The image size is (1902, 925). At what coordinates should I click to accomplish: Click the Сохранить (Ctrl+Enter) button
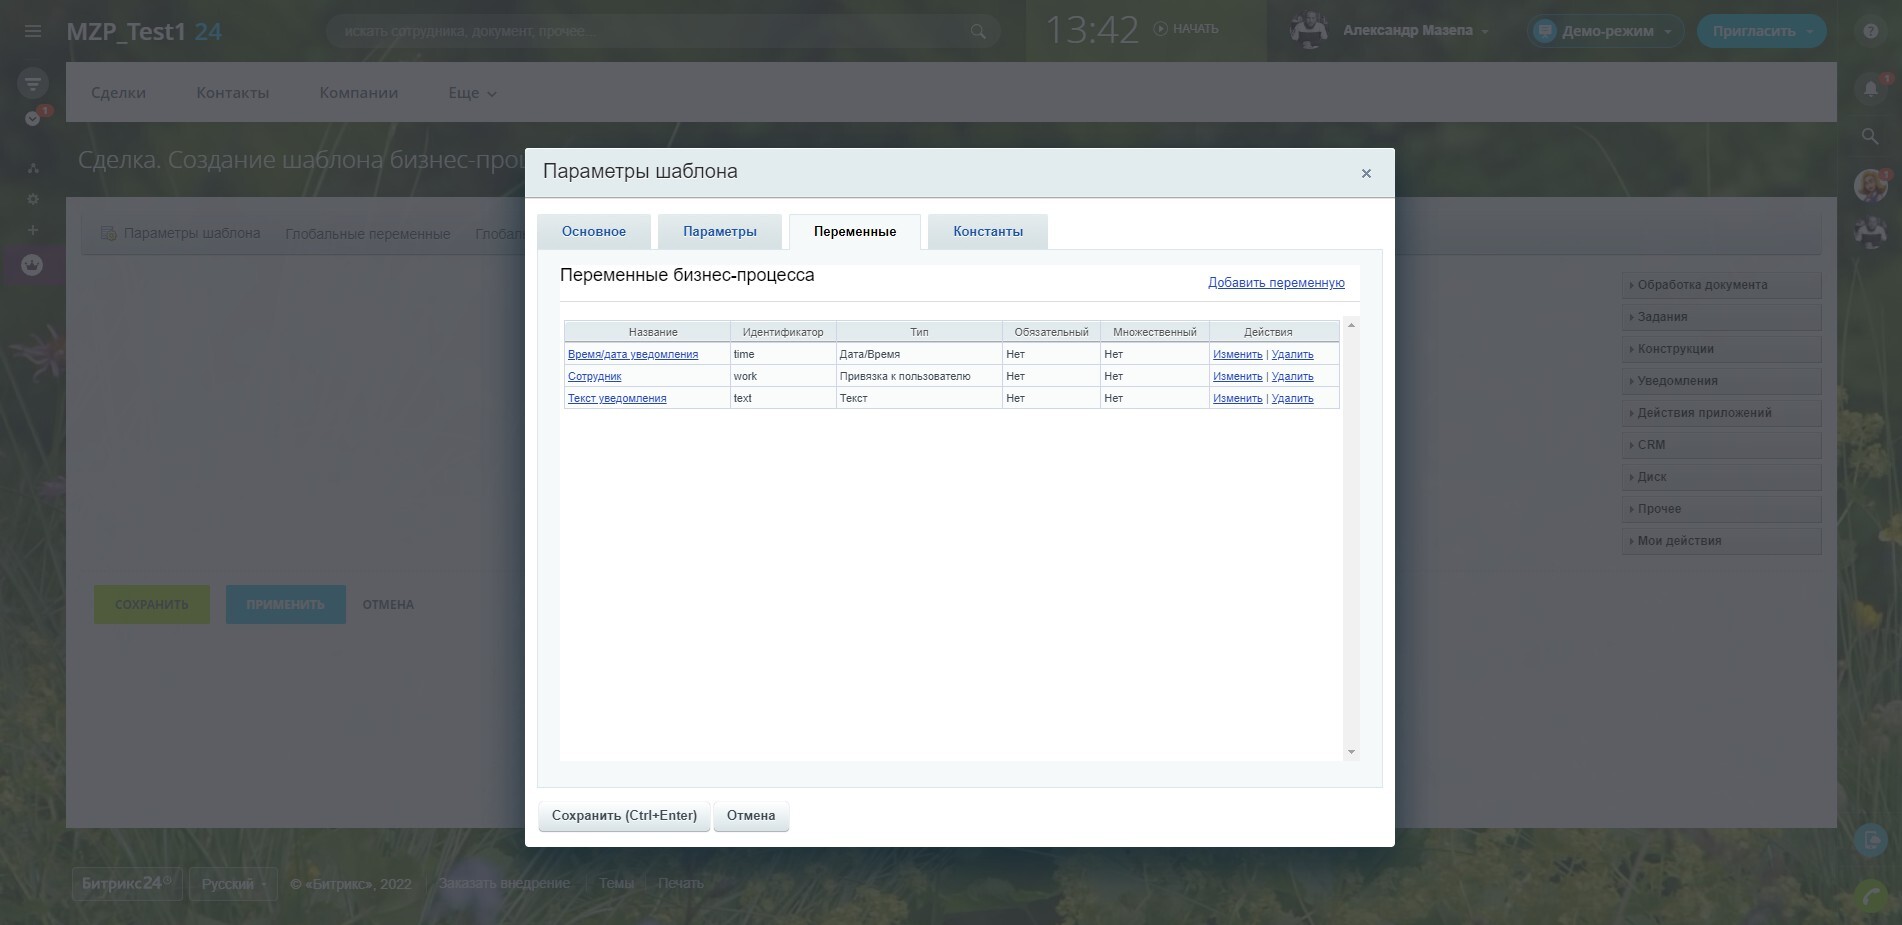(x=624, y=816)
